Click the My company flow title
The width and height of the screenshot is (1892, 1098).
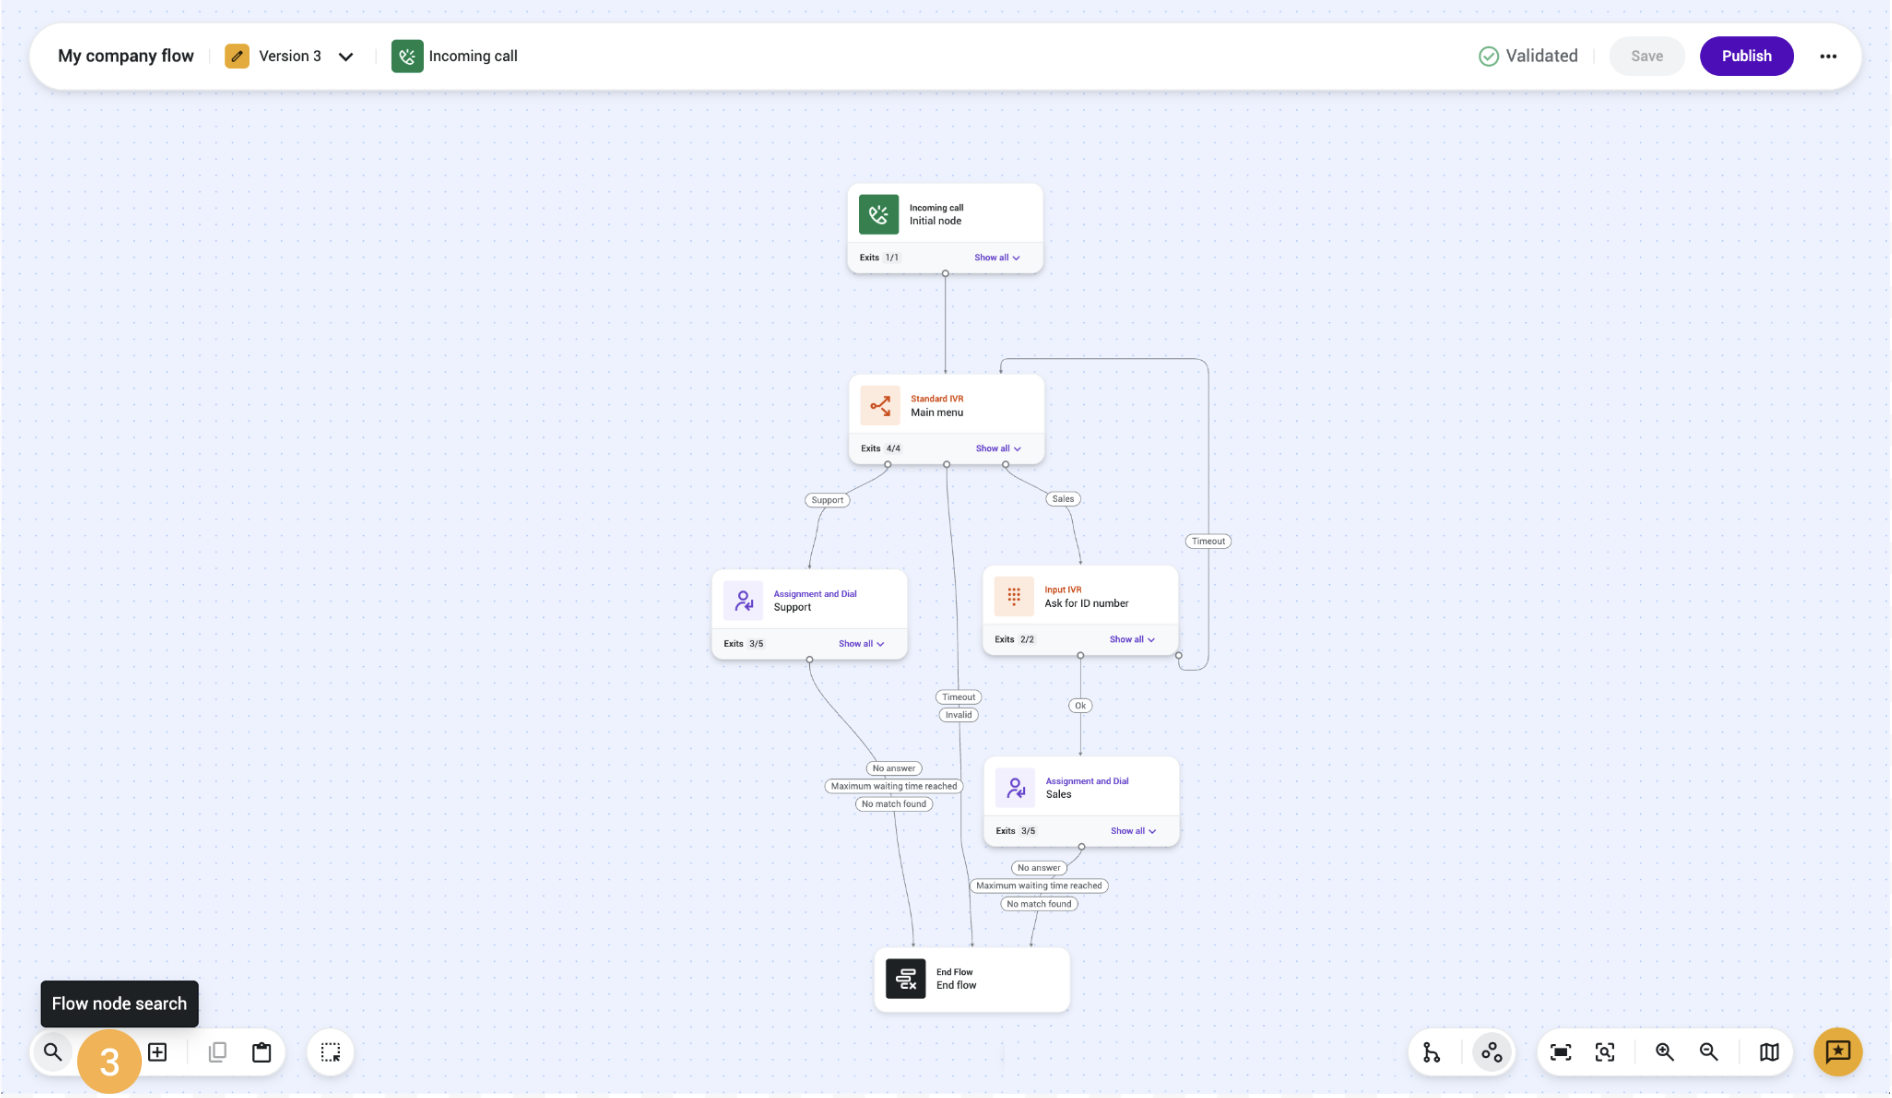[126, 56]
